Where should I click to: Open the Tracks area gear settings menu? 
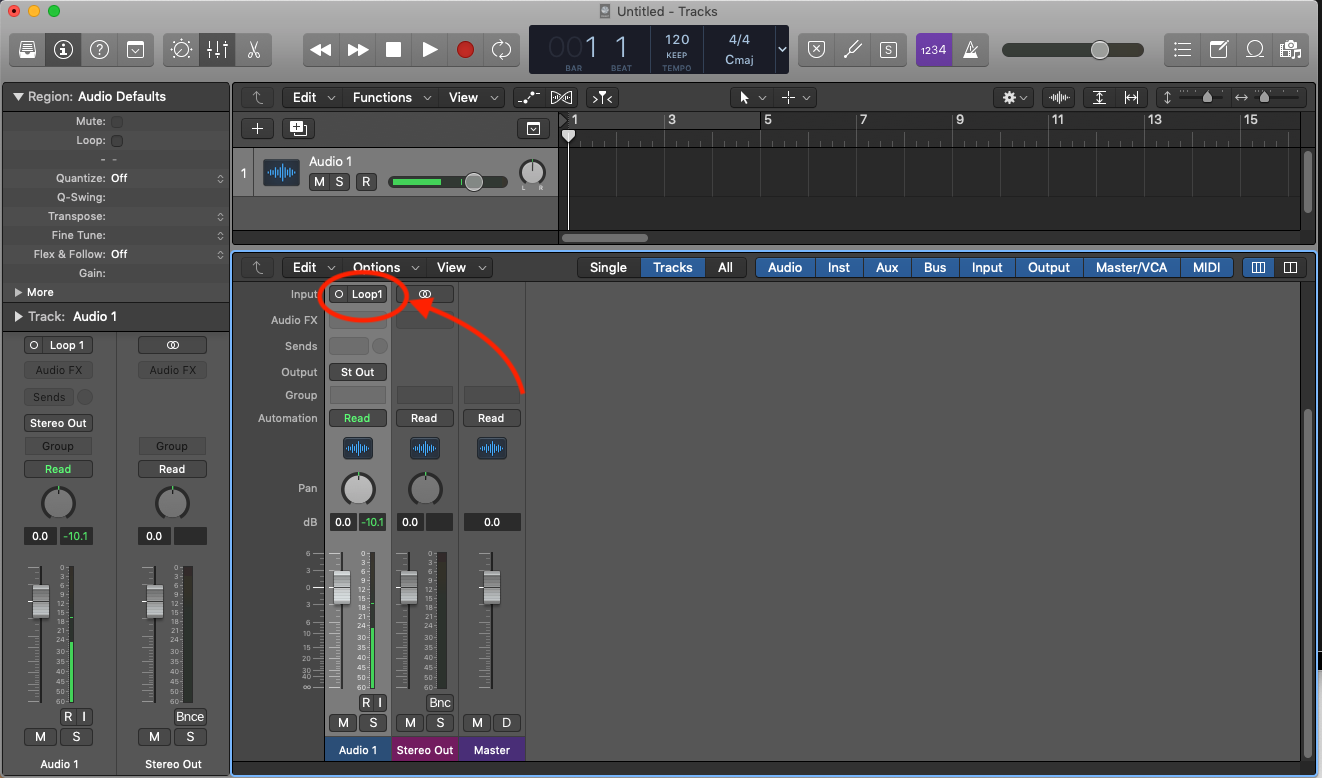1015,97
